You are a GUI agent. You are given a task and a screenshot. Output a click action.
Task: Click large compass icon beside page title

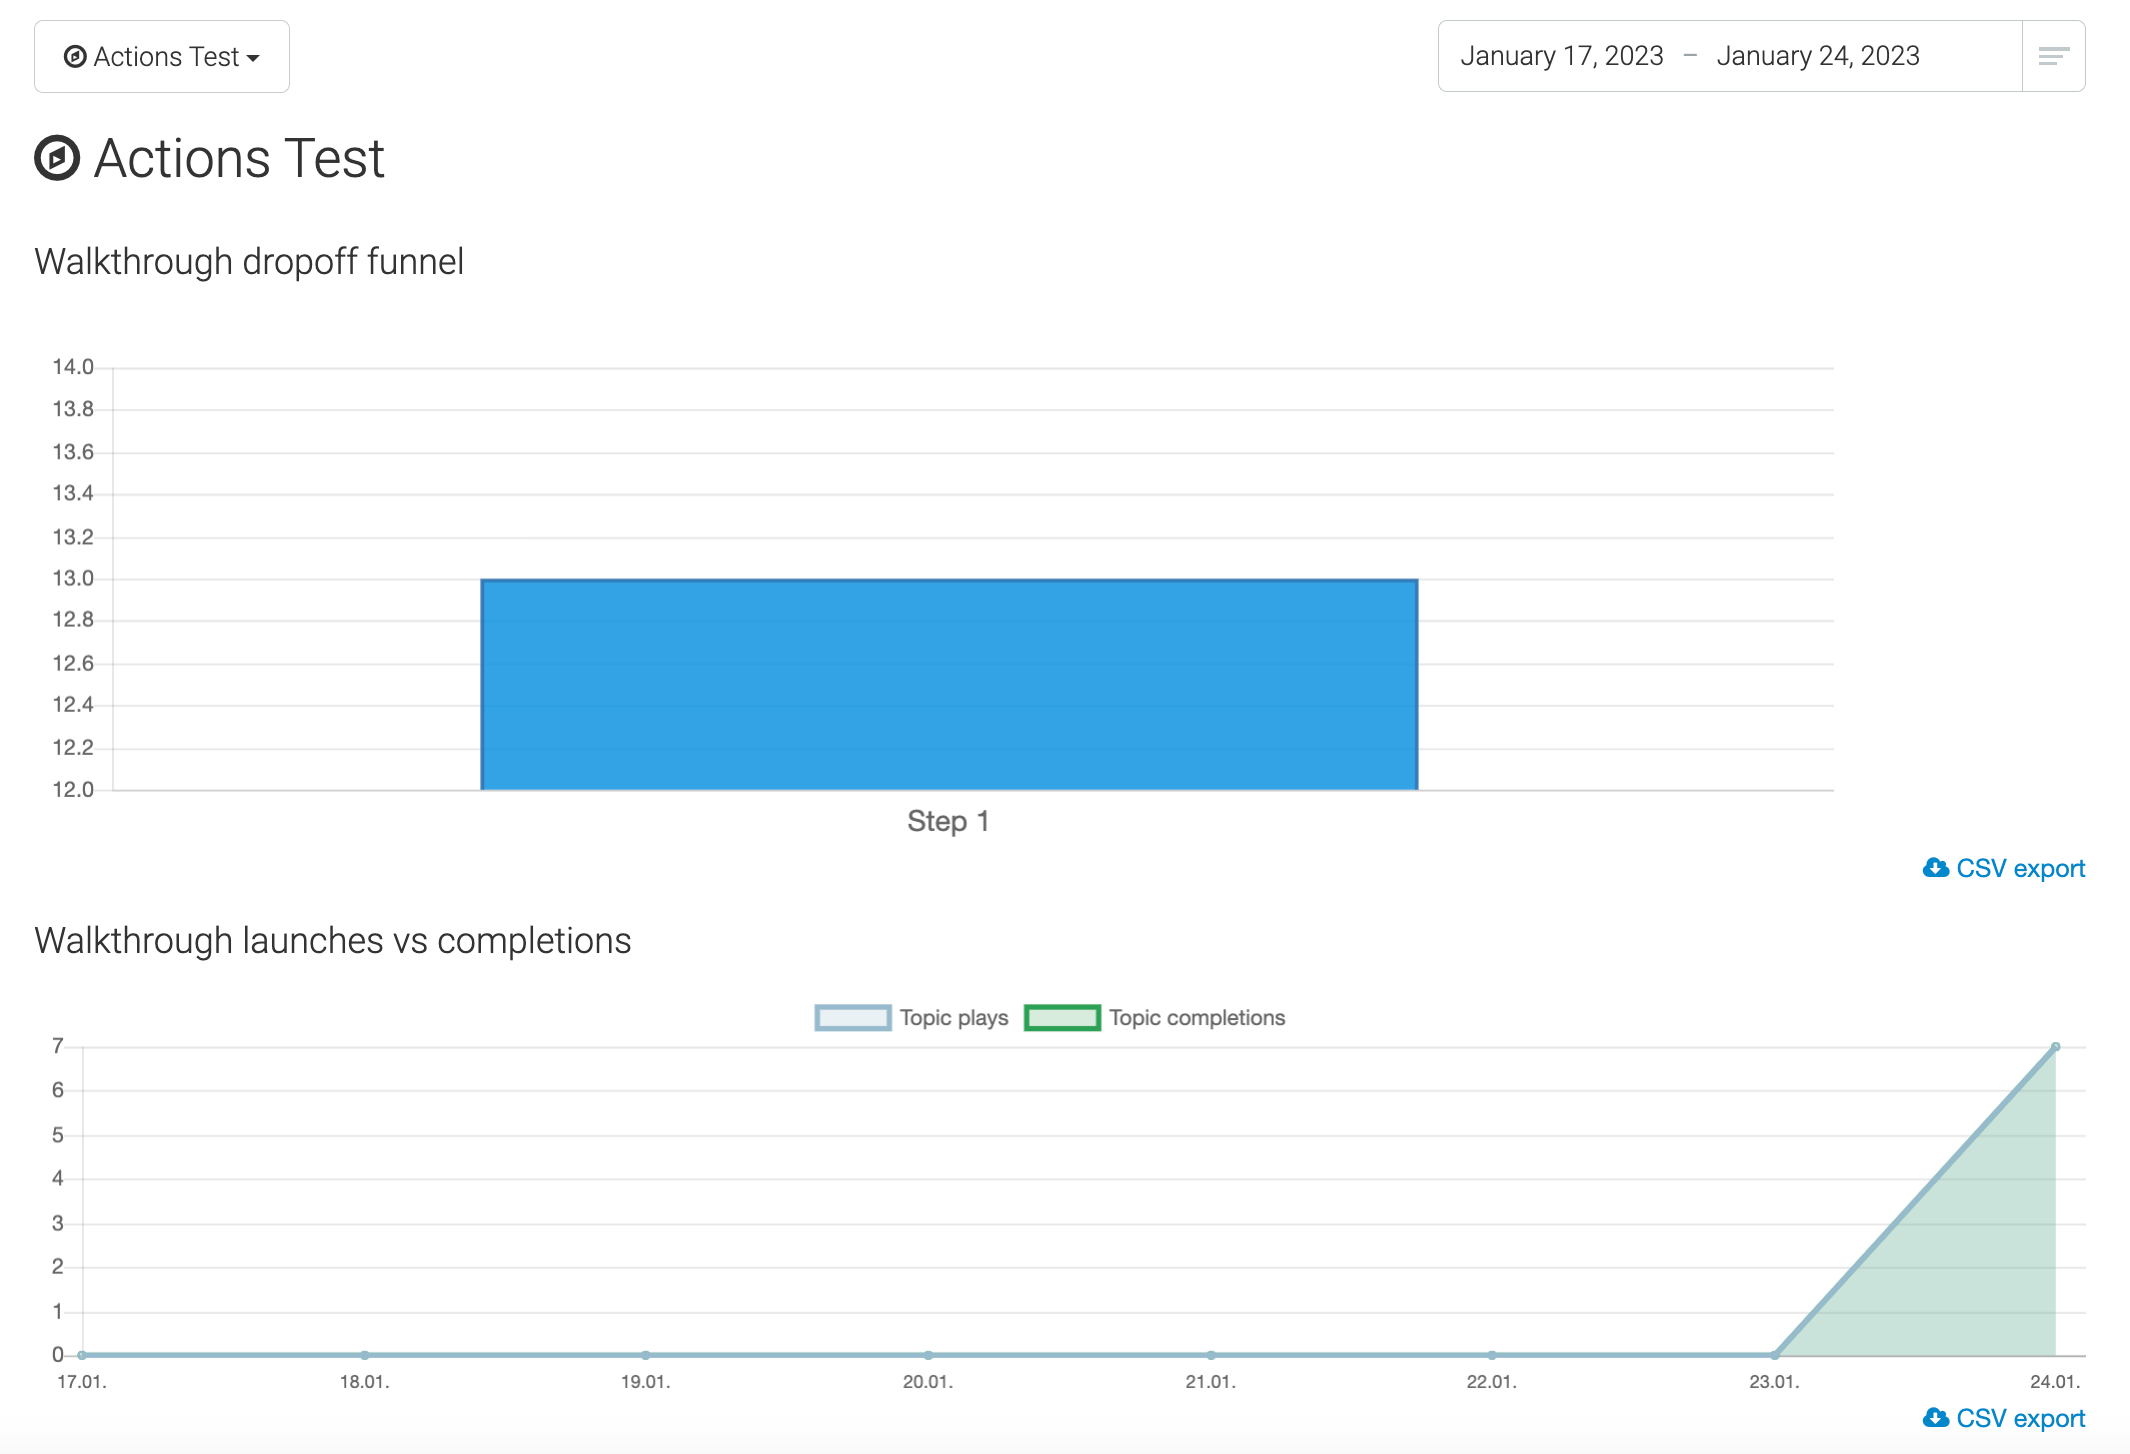[x=57, y=158]
